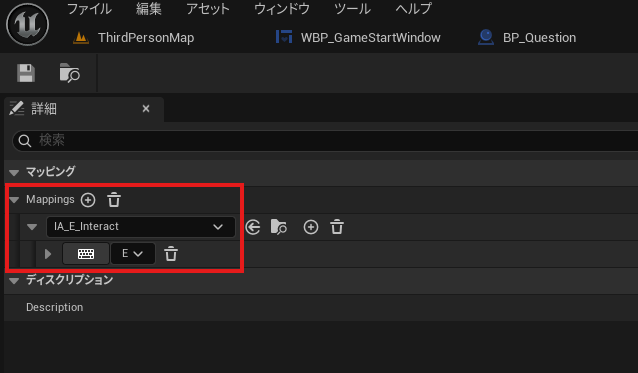
Task: Click the details panel pencil icon
Action: tap(17, 109)
